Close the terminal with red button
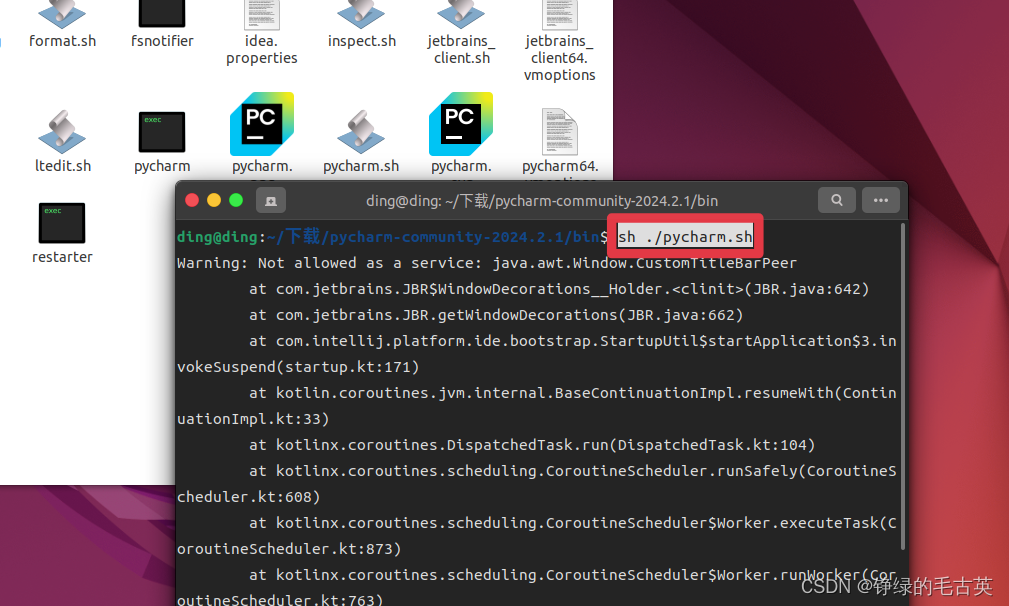This screenshot has height=606, width=1009. [x=192, y=200]
